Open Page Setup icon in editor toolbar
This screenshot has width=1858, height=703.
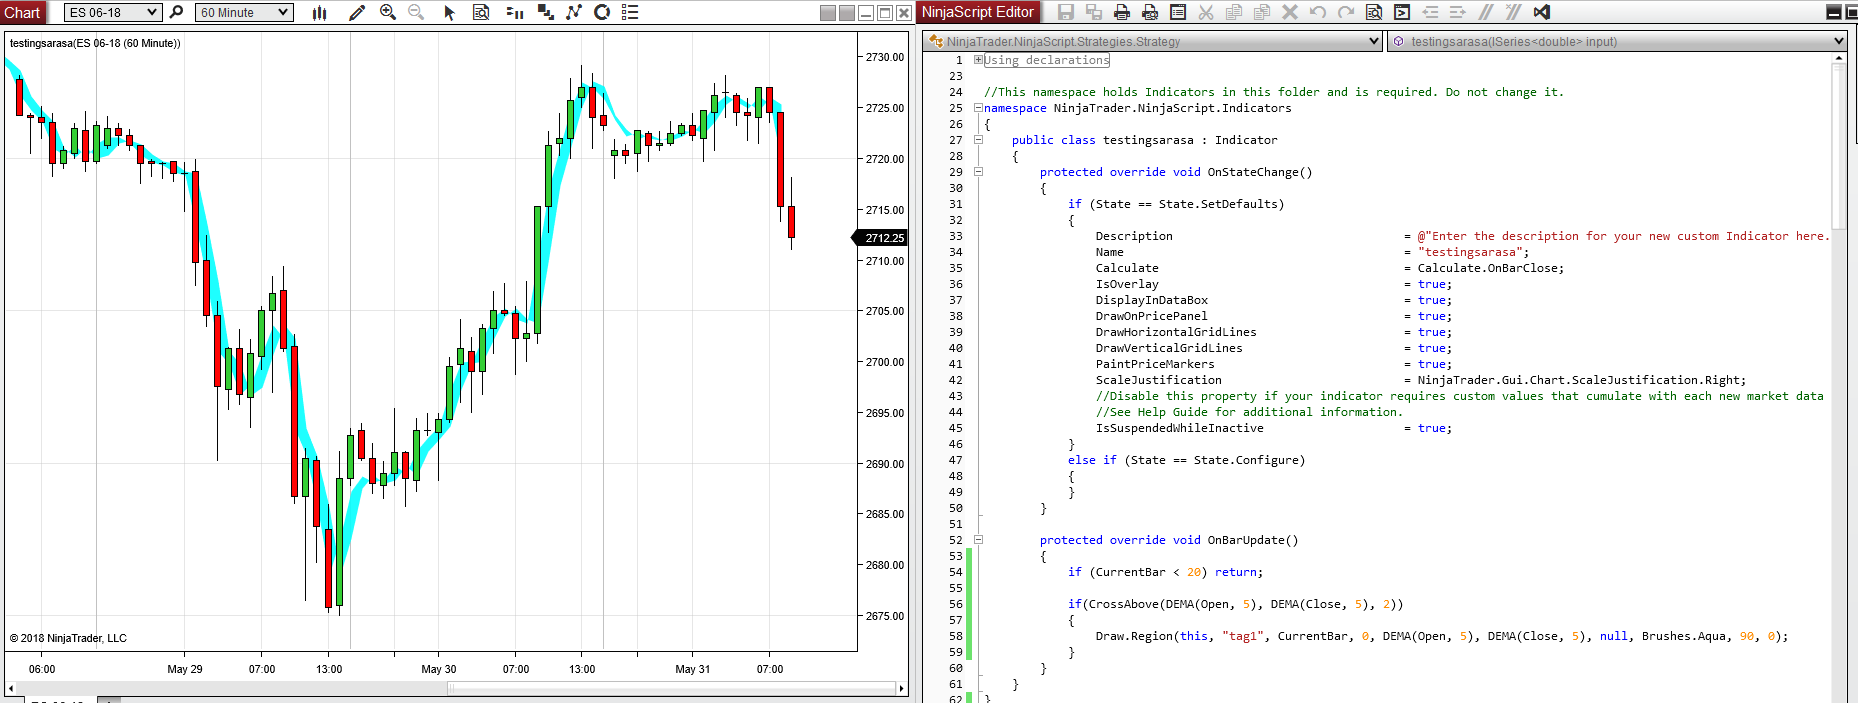coord(1178,12)
